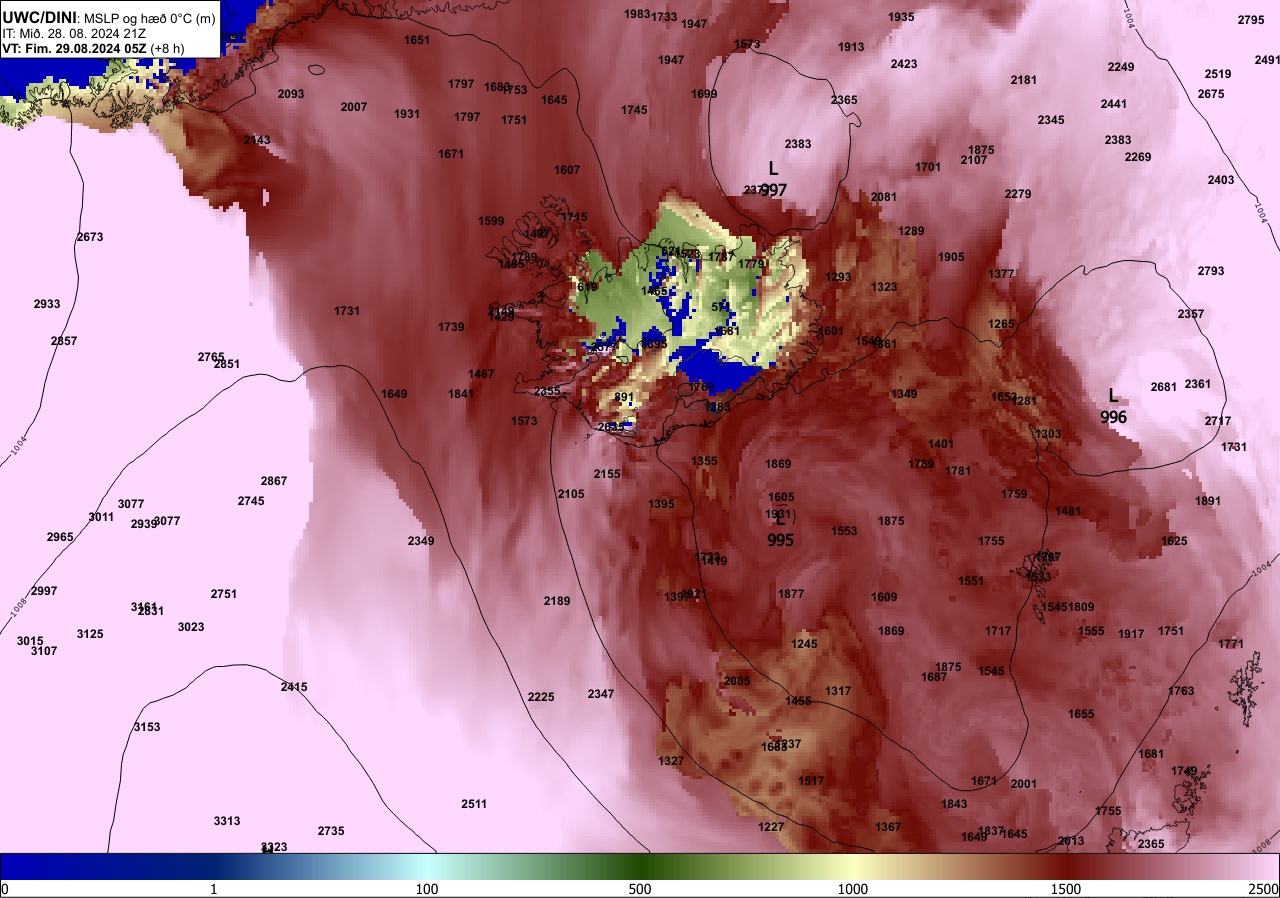Click the value 2105
1280x898 pixels.
571,494
